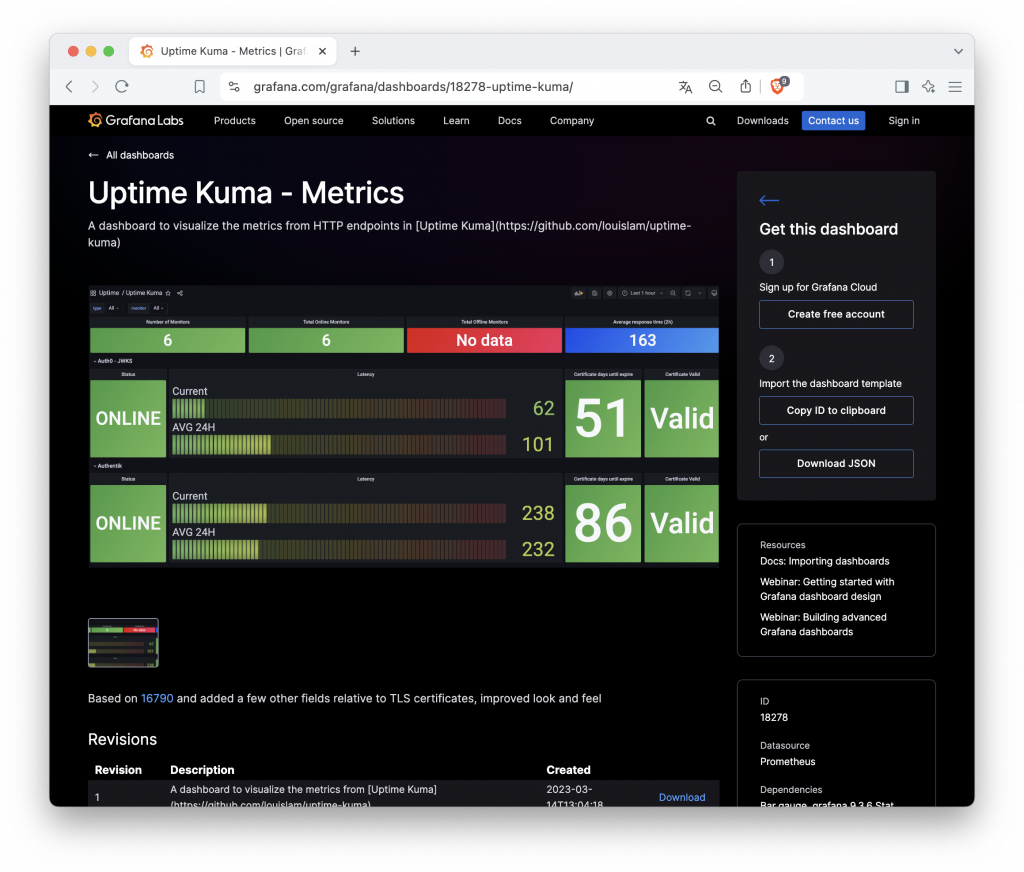The image size is (1024, 872).
Task: Reload the page with refresh icon
Action: click(122, 86)
